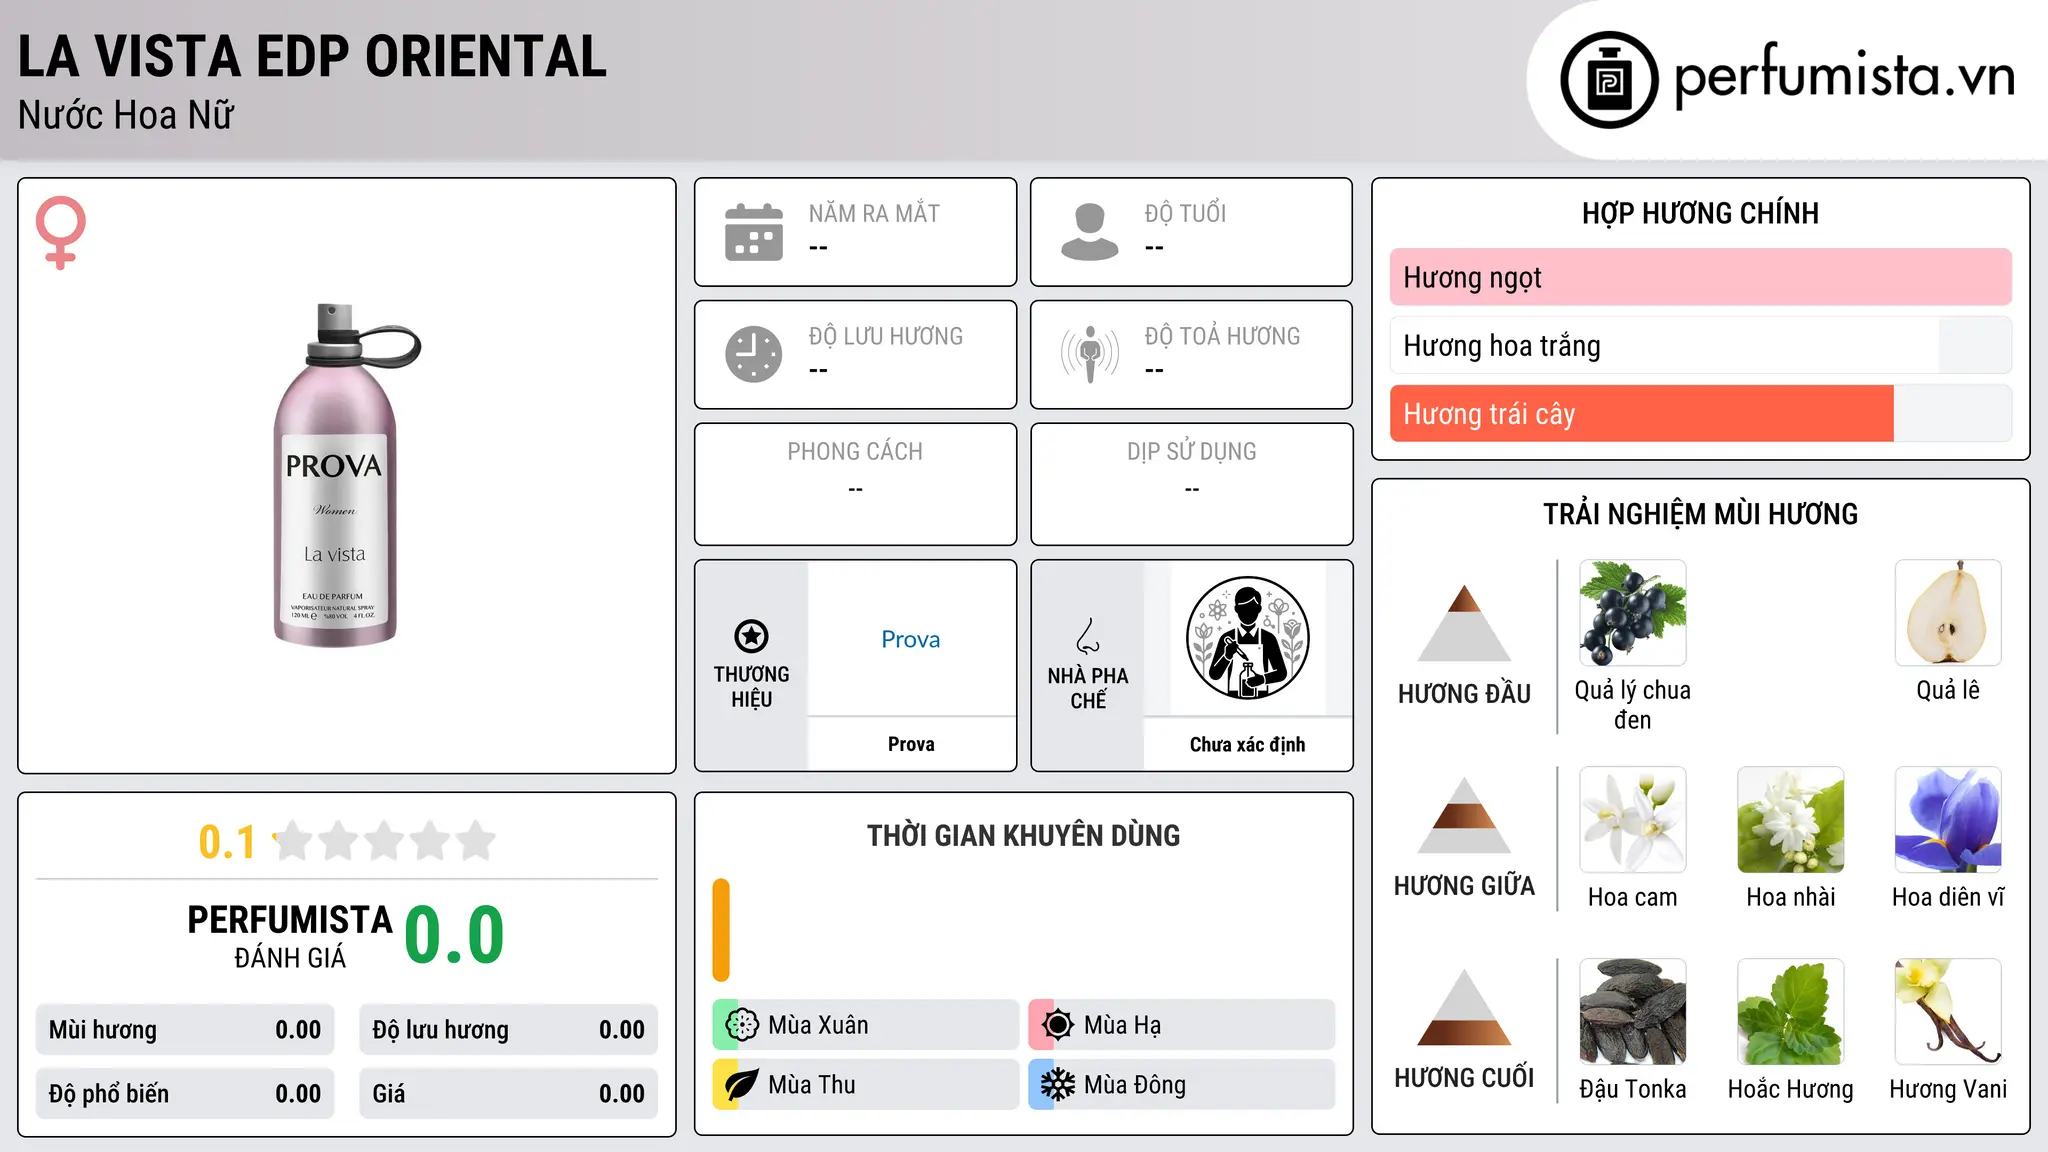Click the Hương cuối pyramid icon
Image resolution: width=2048 pixels, height=1152 pixels.
click(1464, 1008)
